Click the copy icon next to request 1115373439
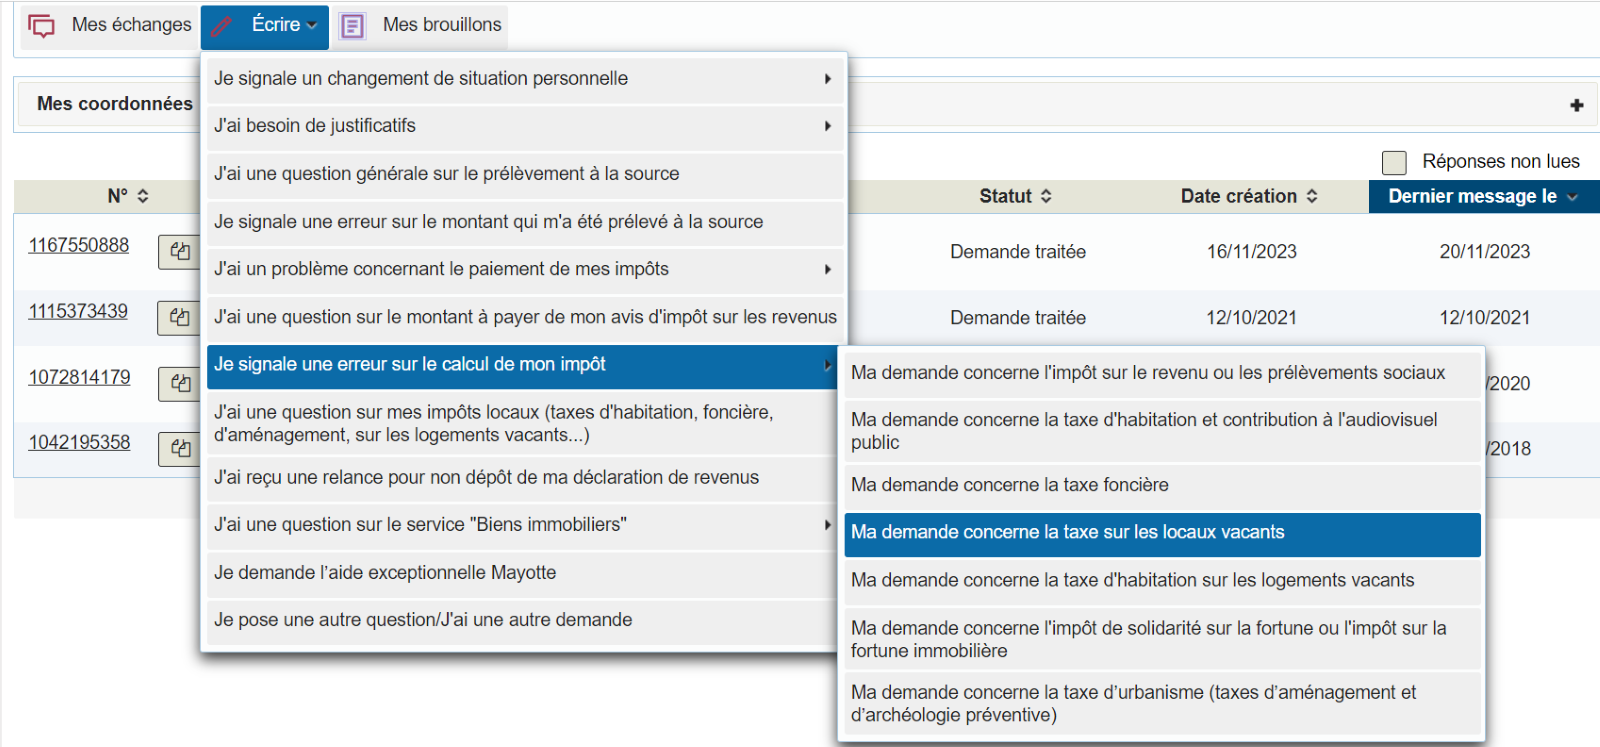 pyautogui.click(x=180, y=318)
